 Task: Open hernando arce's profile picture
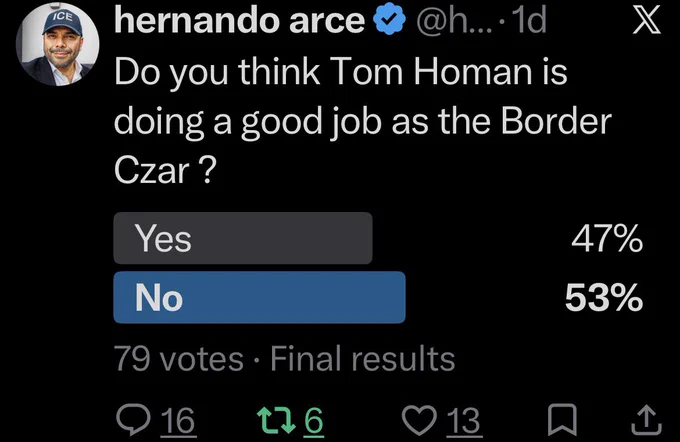[58, 44]
